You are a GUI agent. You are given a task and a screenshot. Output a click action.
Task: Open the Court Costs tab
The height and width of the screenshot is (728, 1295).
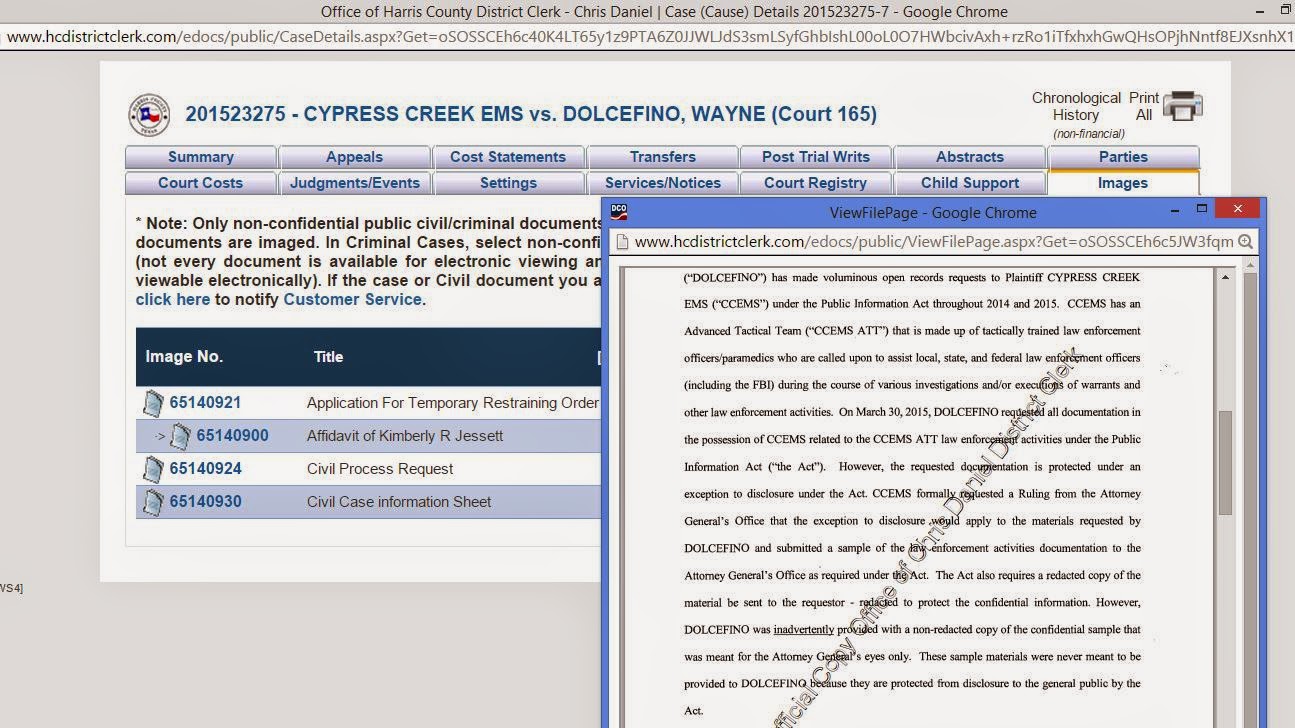coord(201,183)
